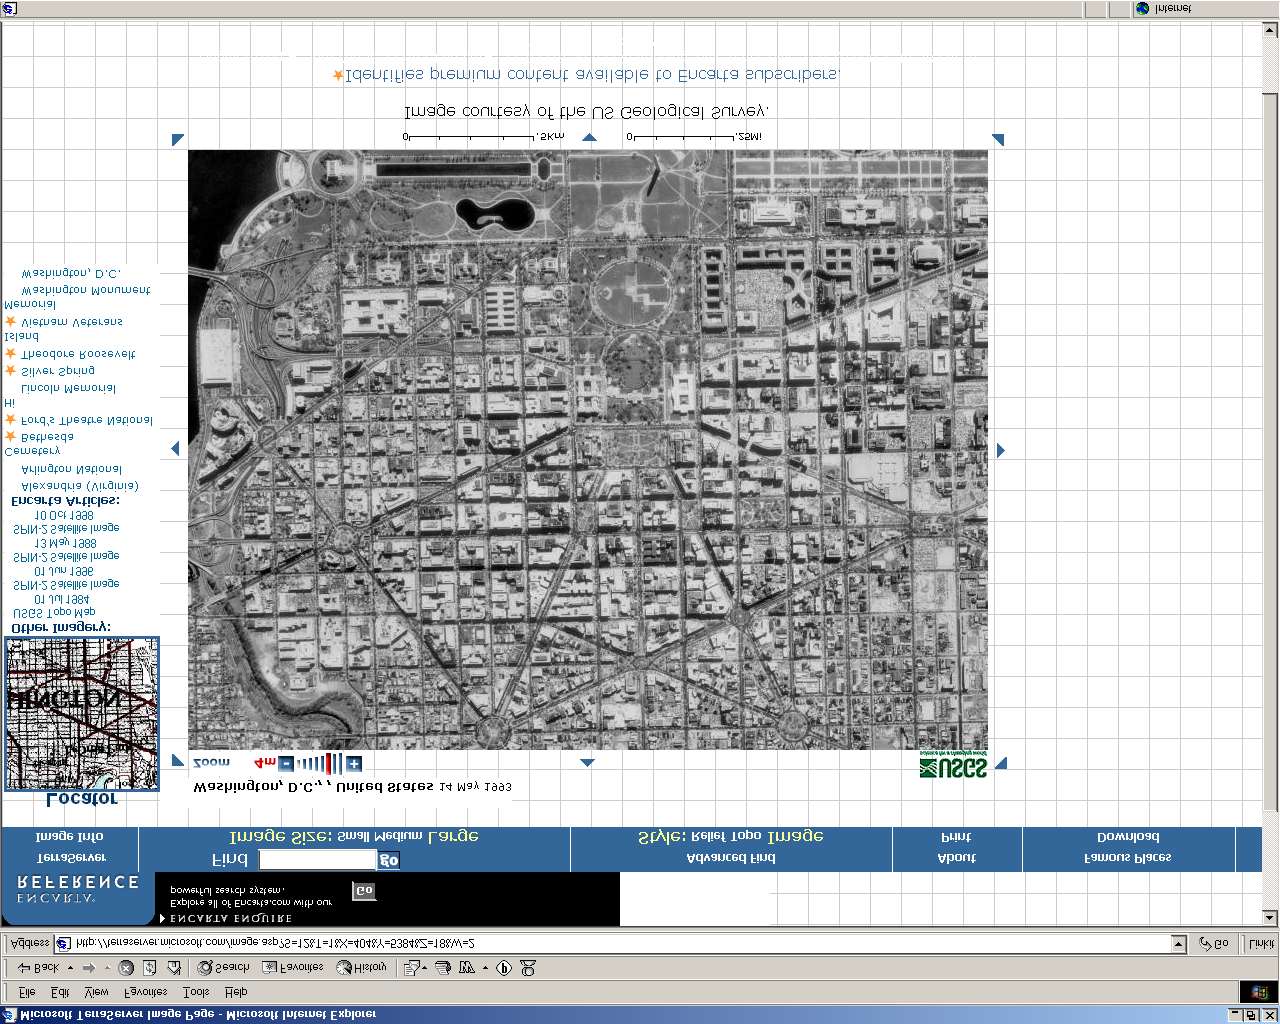Image resolution: width=1280 pixels, height=1024 pixels.
Task: Pan the map using the bottom-right corner arrow
Action: click(1000, 763)
